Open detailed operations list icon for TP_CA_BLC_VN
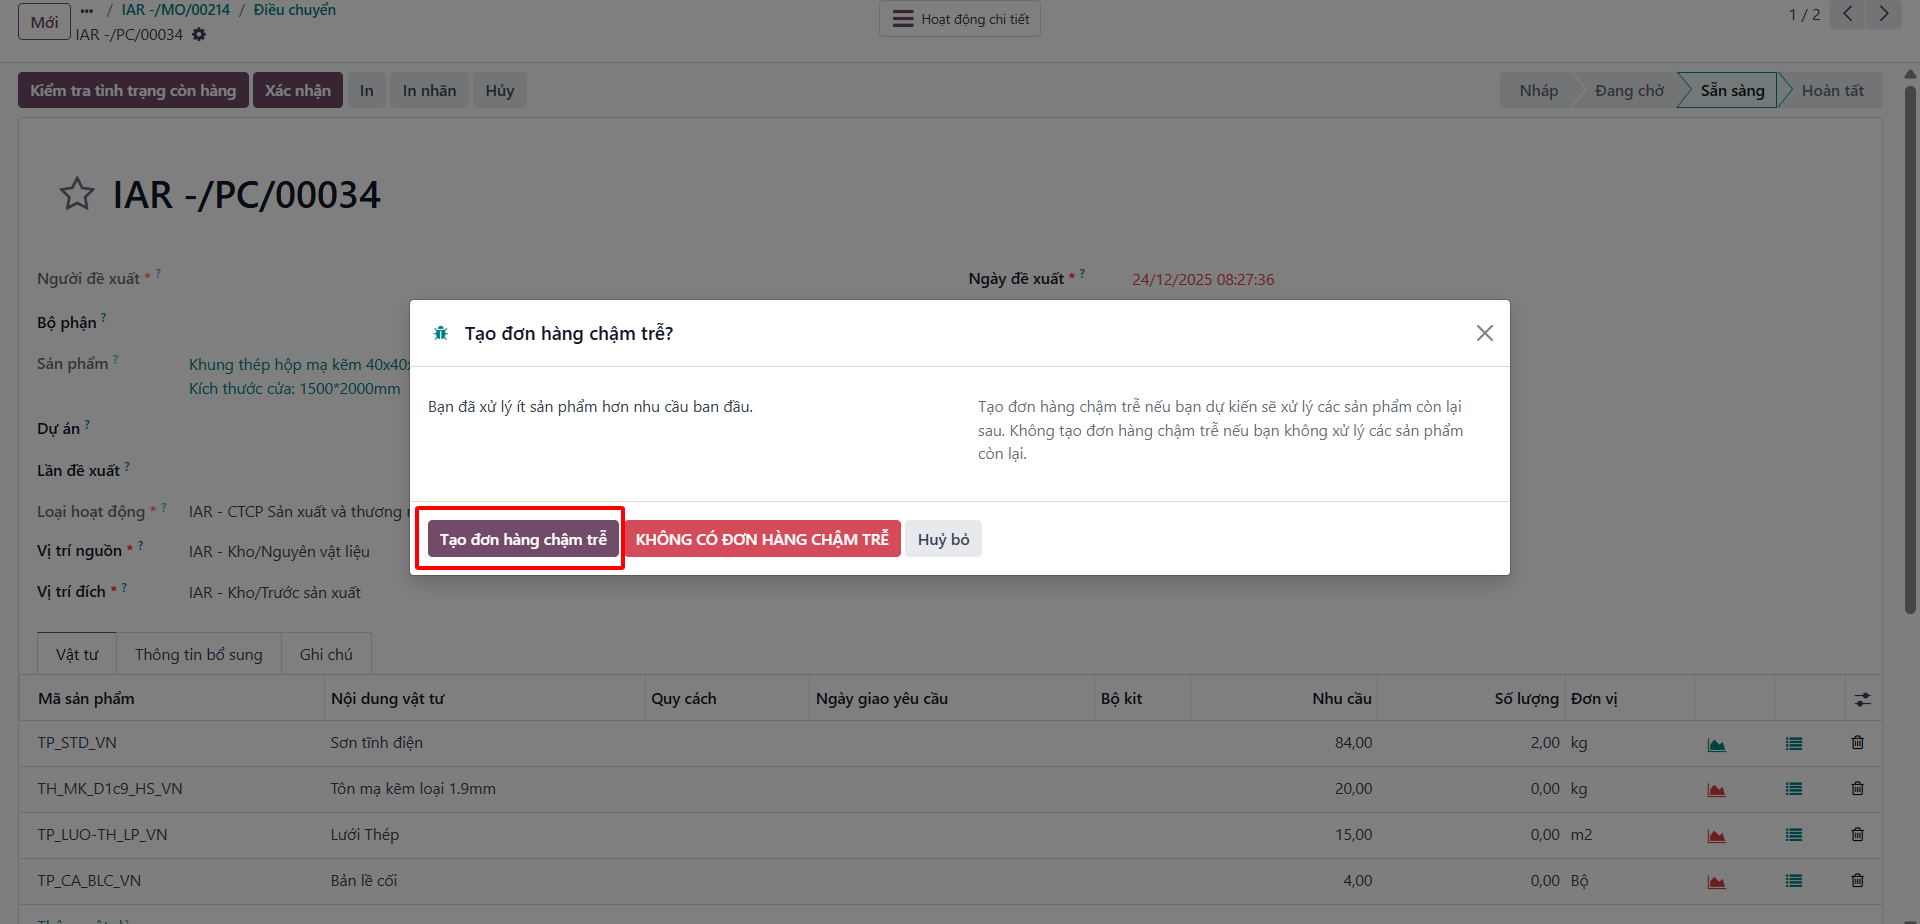Viewport: 1920px width, 924px height. tap(1794, 881)
